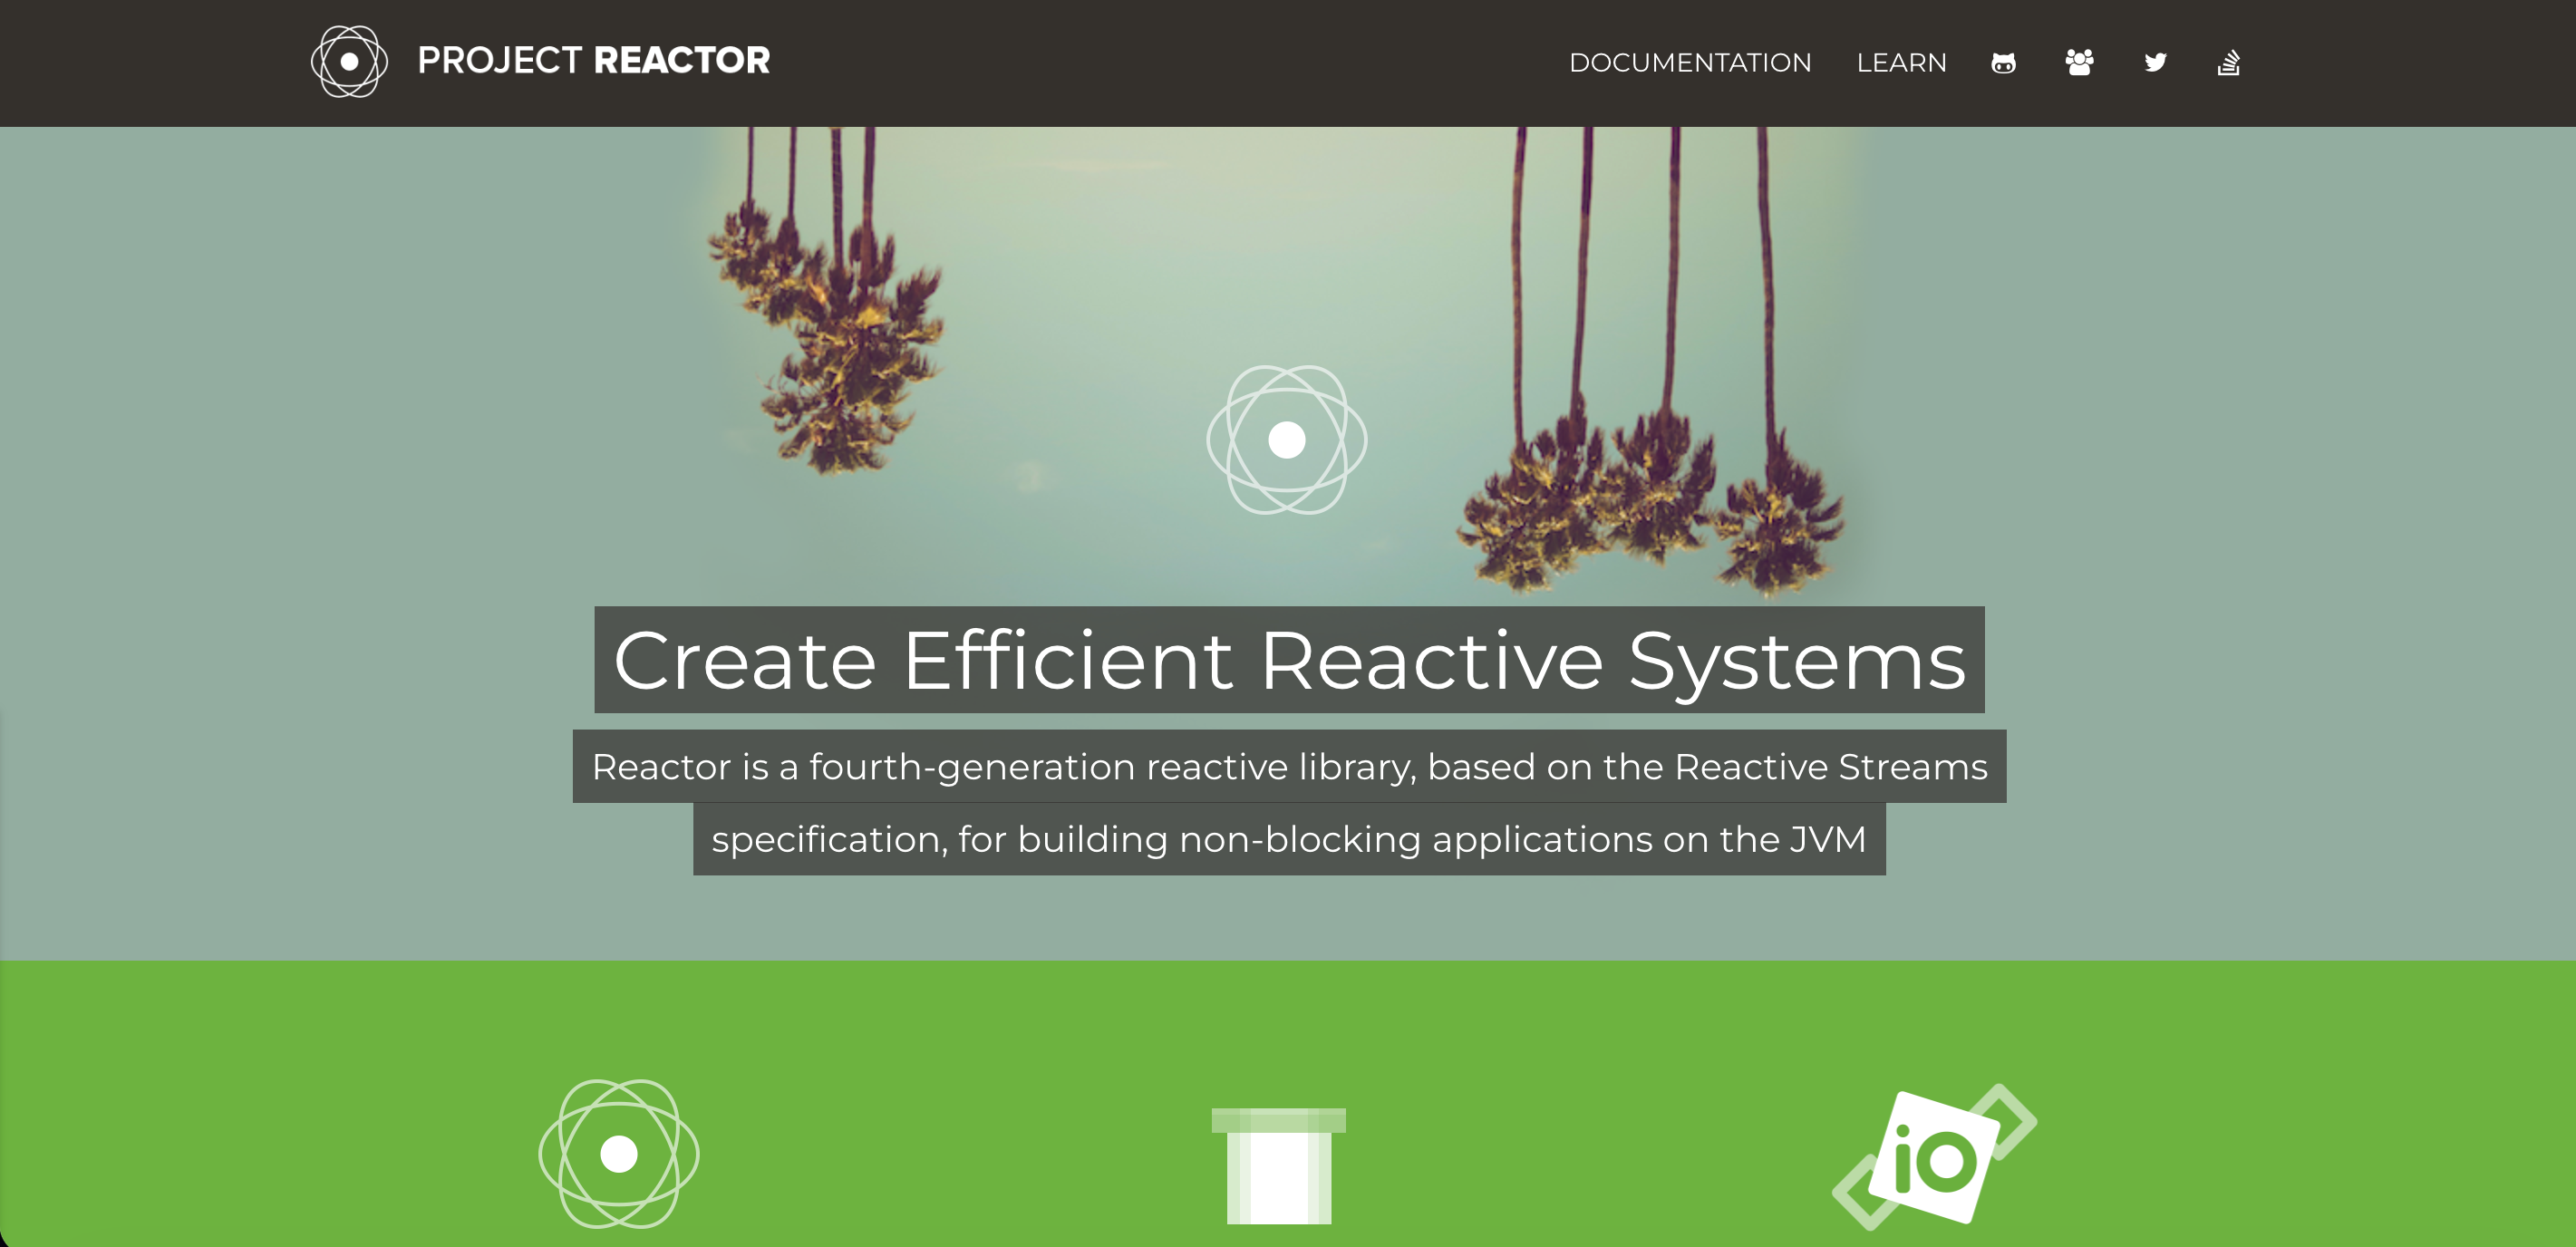Open the LEARN menu item

point(1901,63)
